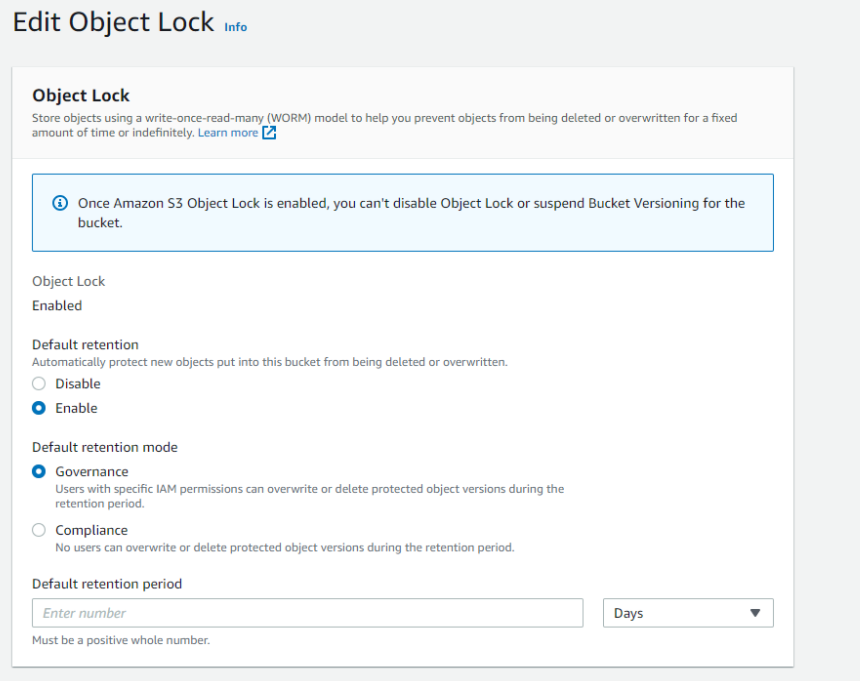
Task: Click the Object Lock section heading
Action: tap(81, 96)
